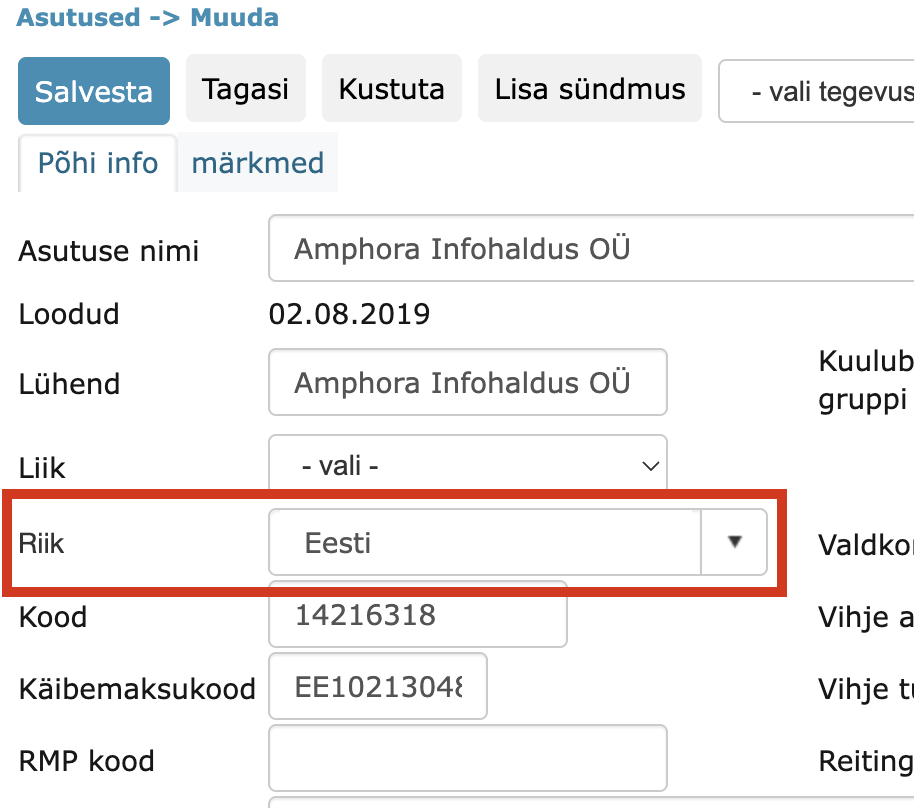Click the Käibemaksukood input field

pos(377,686)
